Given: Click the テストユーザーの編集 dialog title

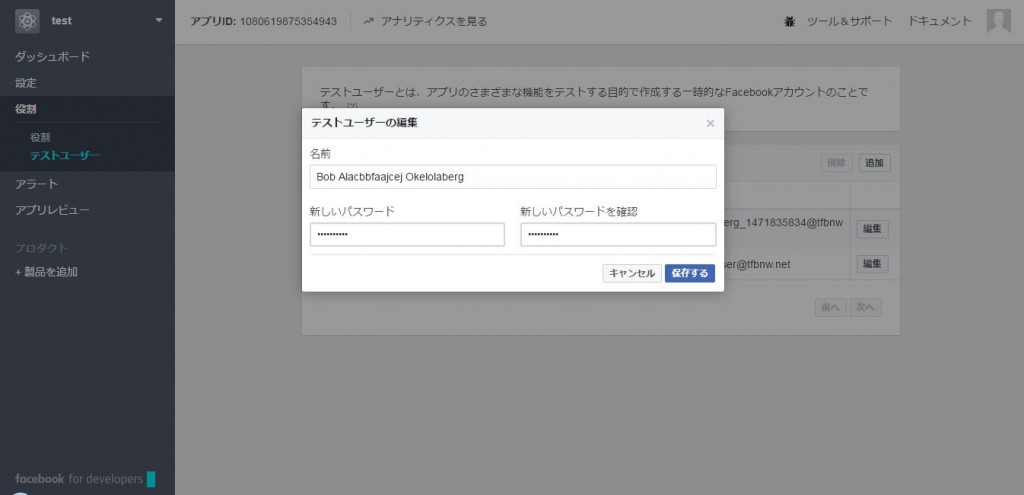Looking at the screenshot, I should [x=364, y=123].
